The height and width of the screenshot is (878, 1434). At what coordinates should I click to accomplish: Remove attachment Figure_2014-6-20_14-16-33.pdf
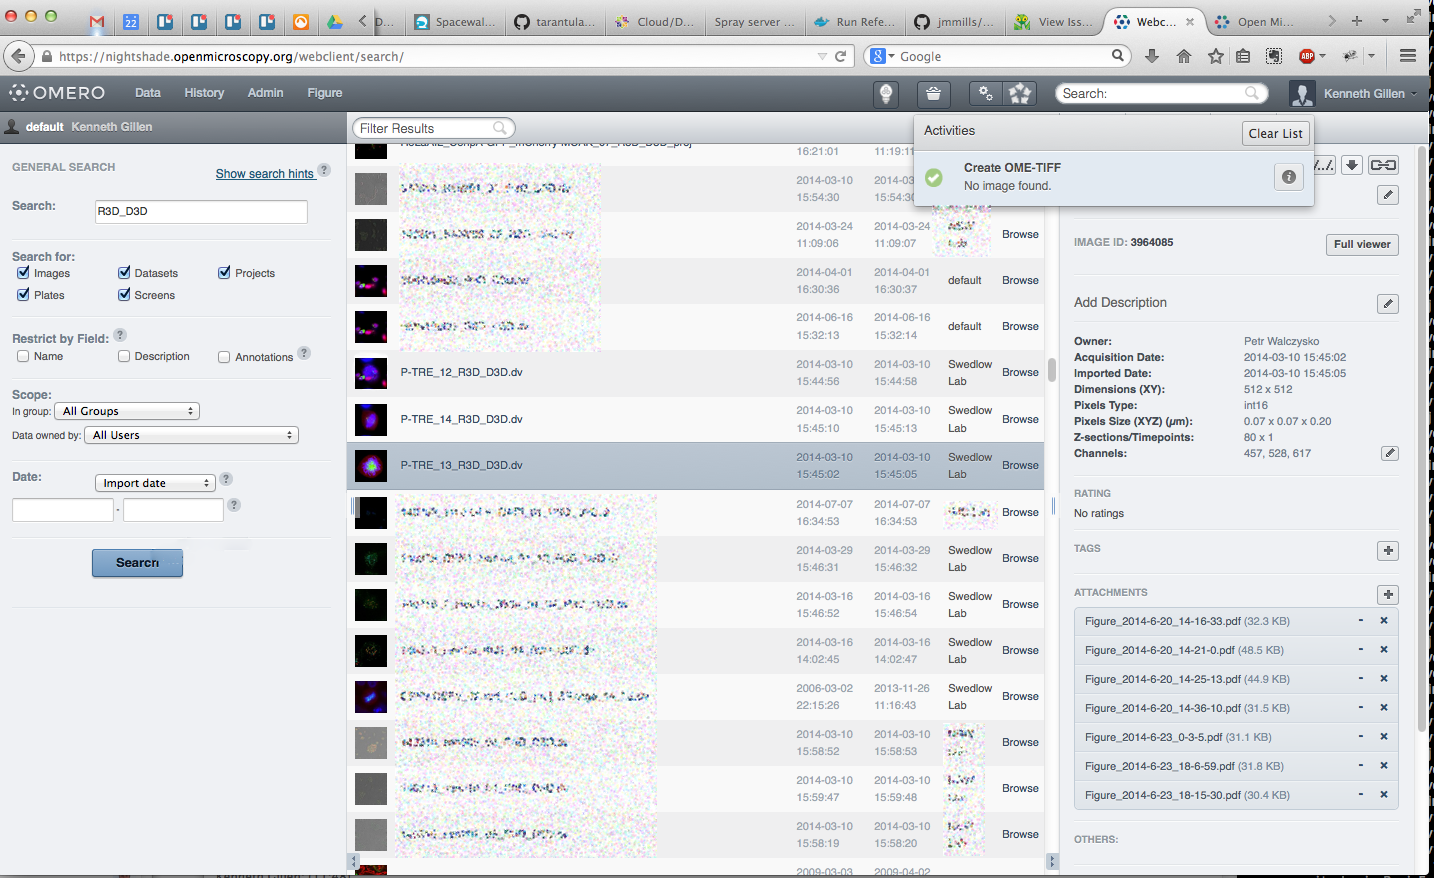pyautogui.click(x=1384, y=621)
